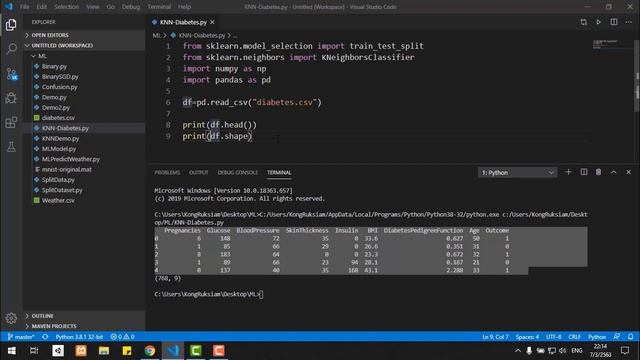Open notifications bell in status bar
The image size is (640, 360).
click(x=631, y=337)
